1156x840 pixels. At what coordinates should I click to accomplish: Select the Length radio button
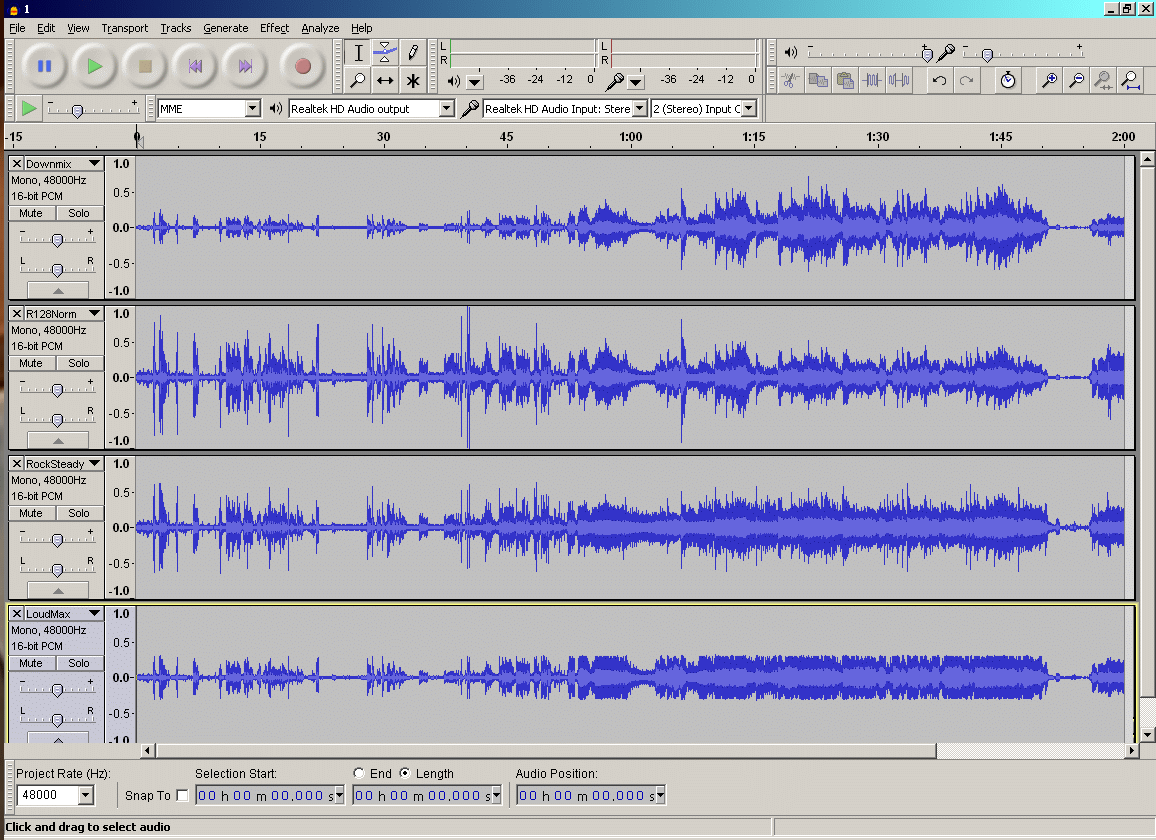pyautogui.click(x=405, y=773)
